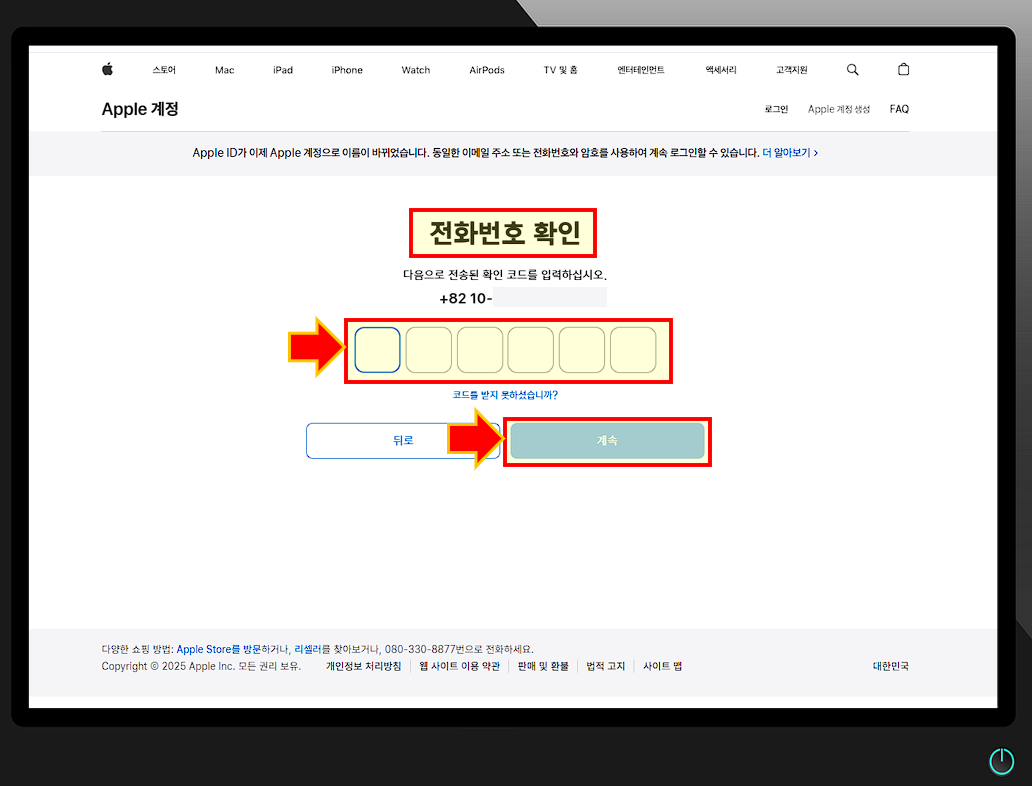
Task: Open the FAQ link
Action: pyautogui.click(x=898, y=108)
